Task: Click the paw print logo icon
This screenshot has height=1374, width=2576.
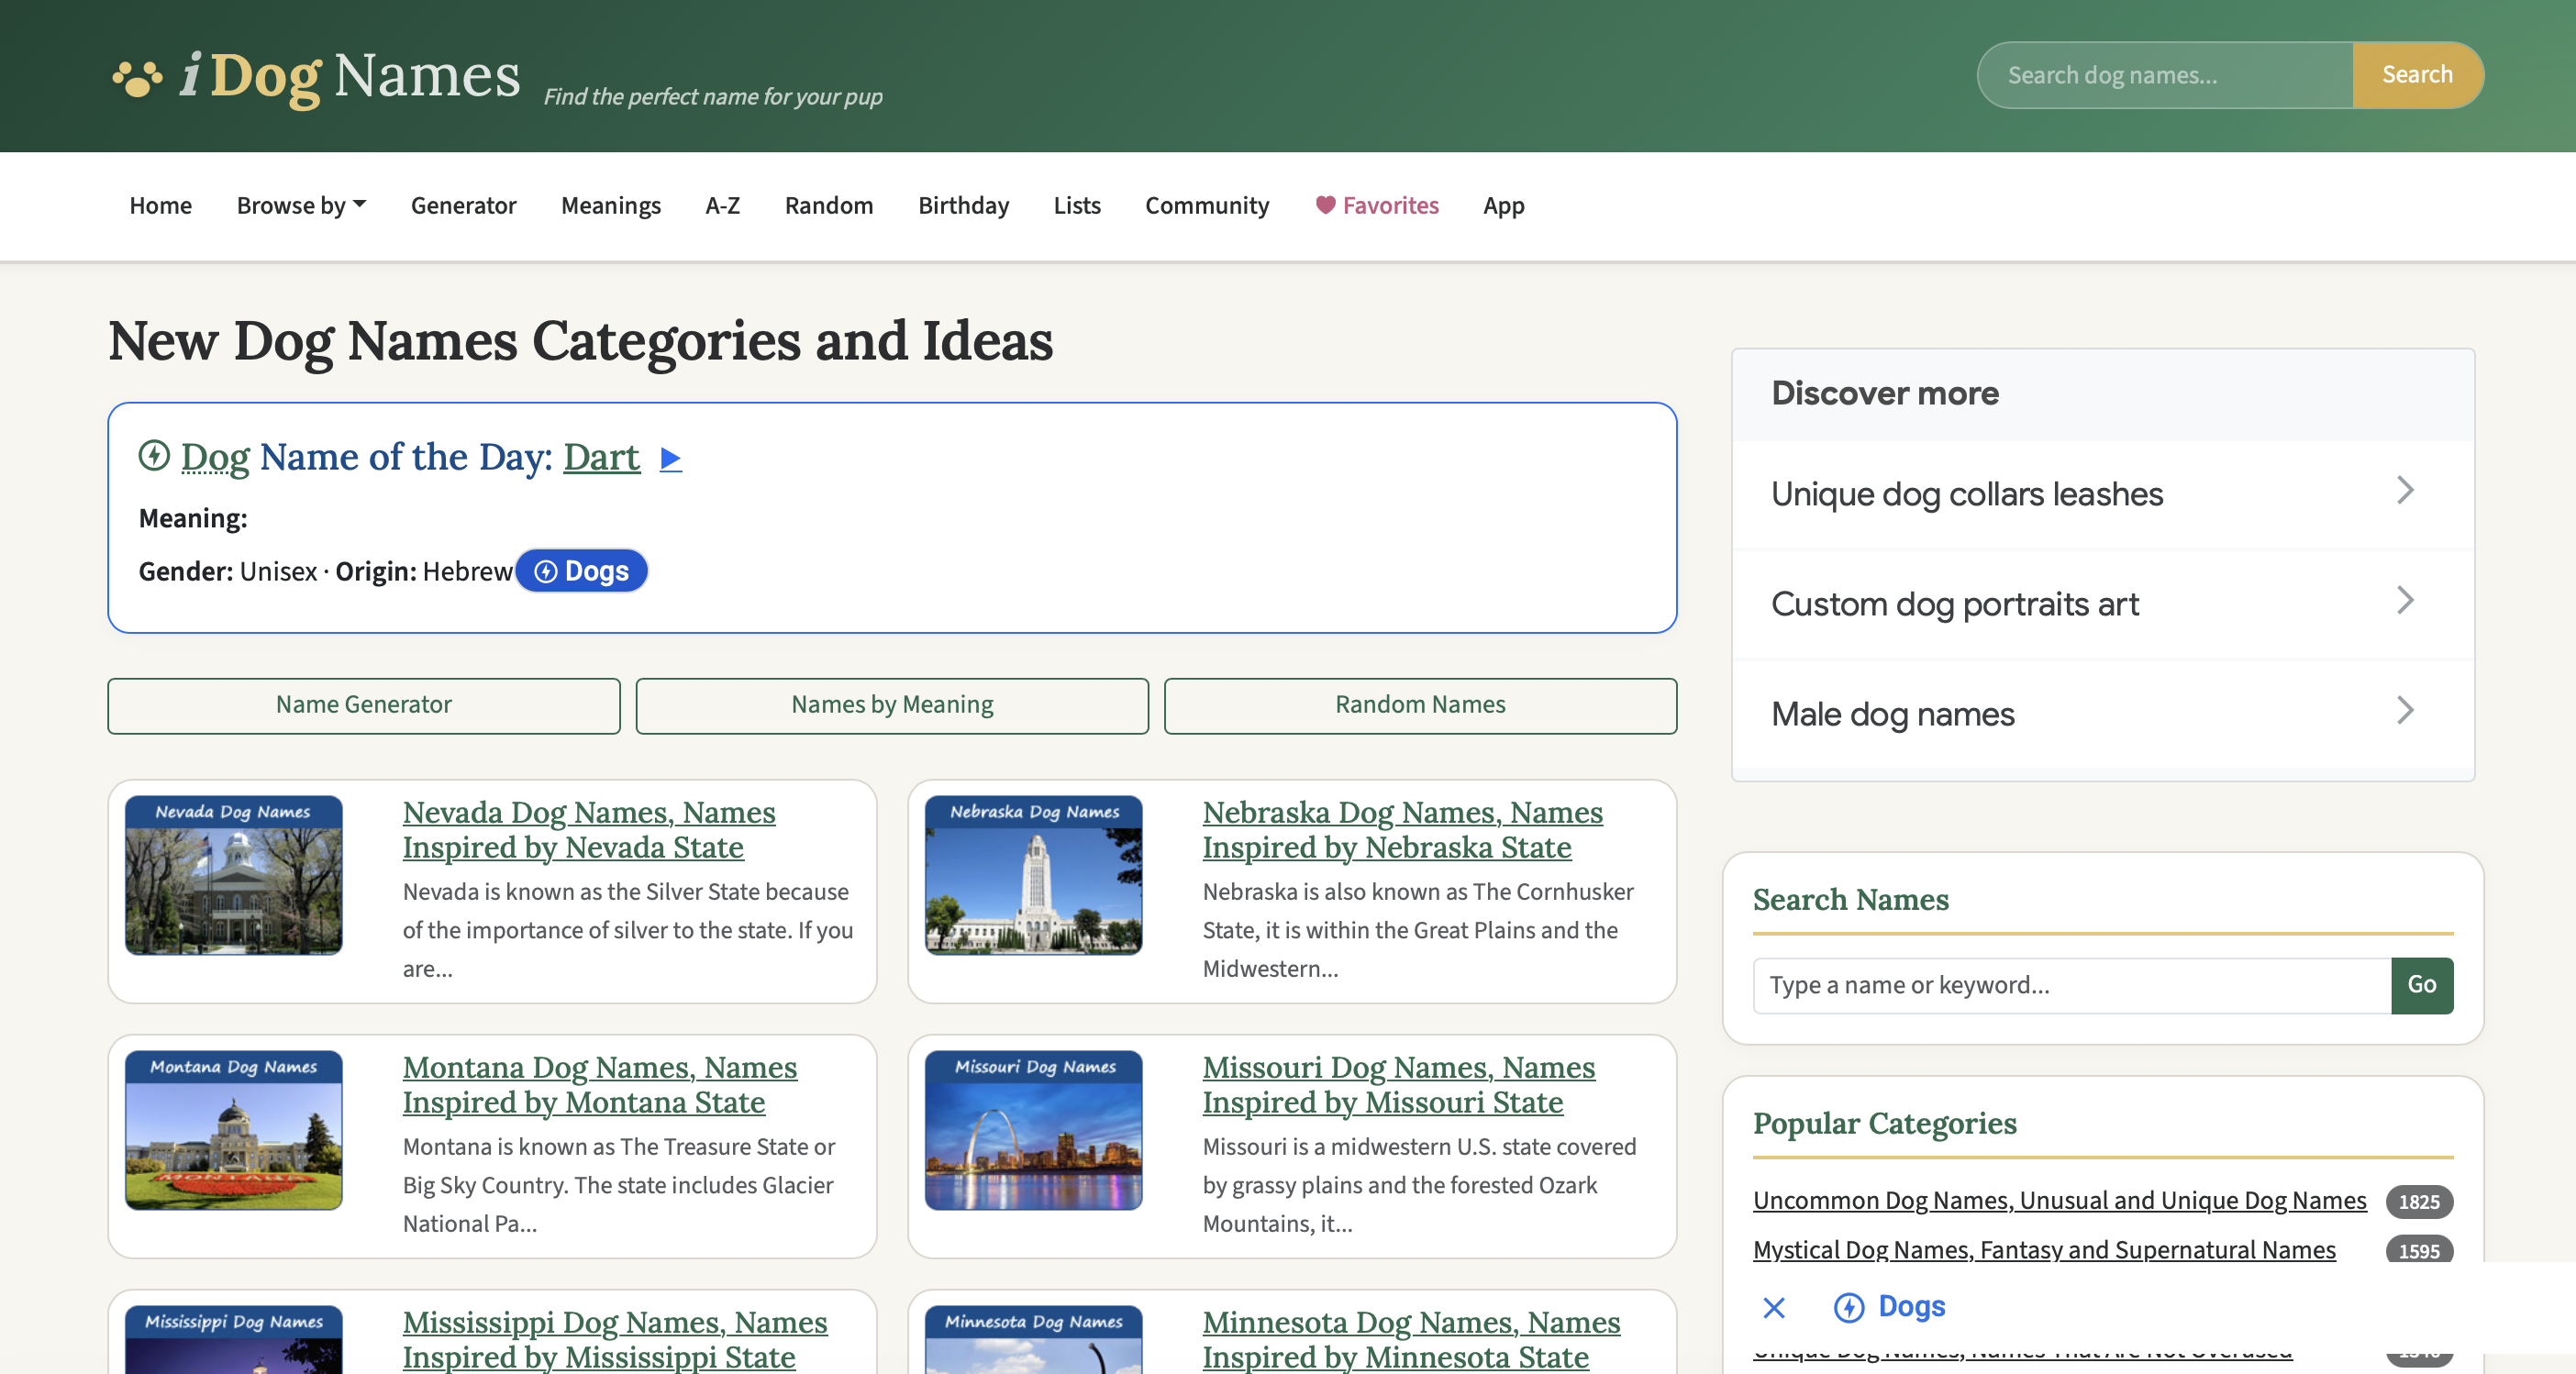Action: coord(137,78)
